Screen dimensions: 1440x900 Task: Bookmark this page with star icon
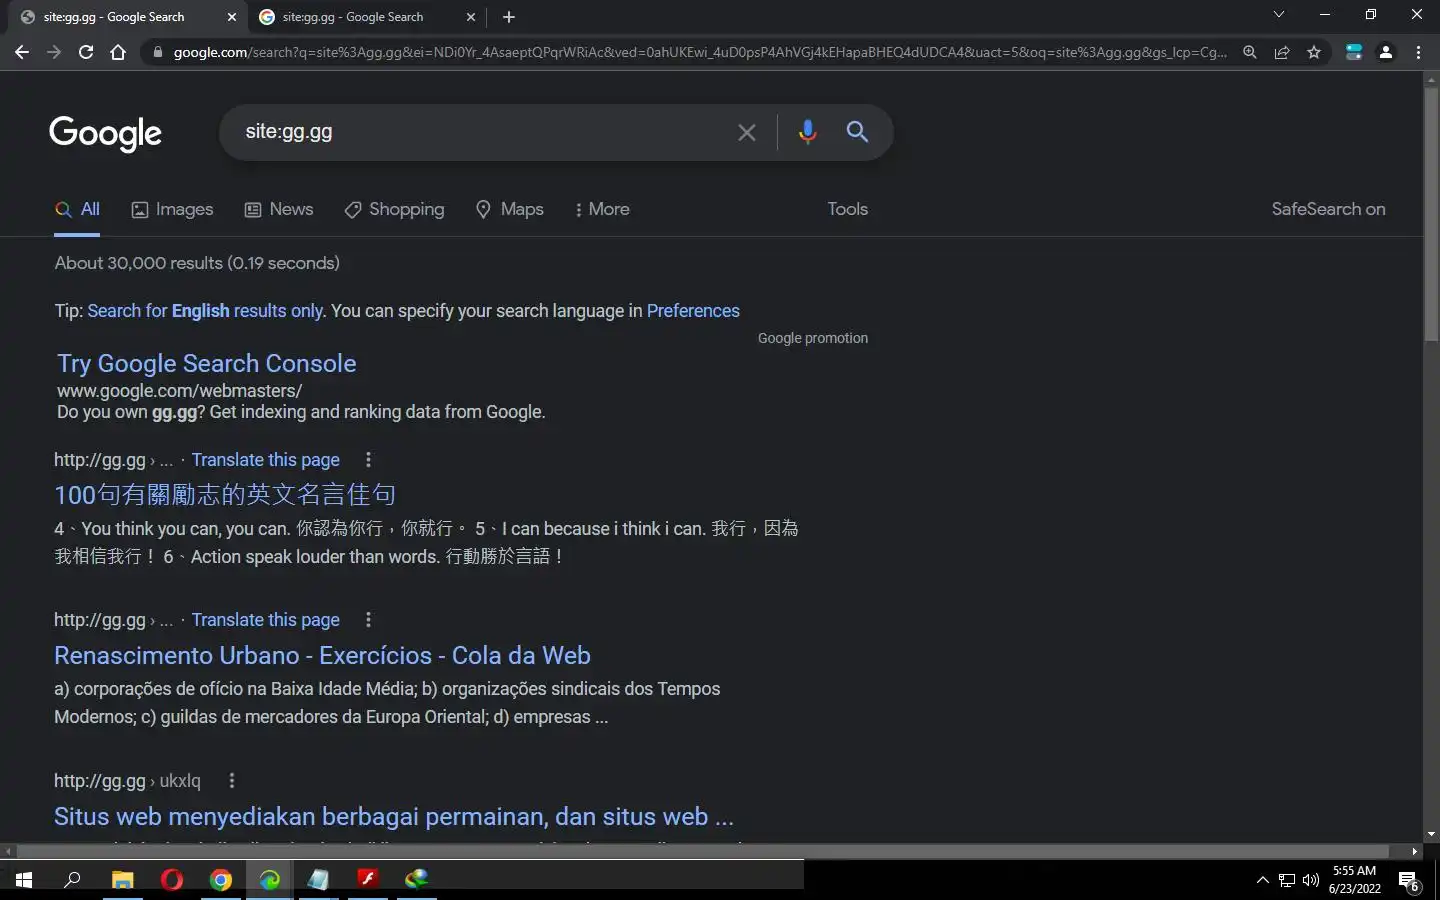[1314, 52]
